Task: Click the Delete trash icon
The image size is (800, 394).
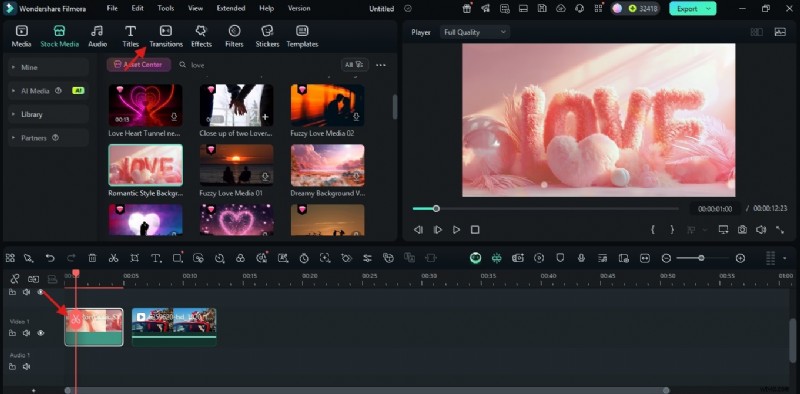Action: [92, 258]
